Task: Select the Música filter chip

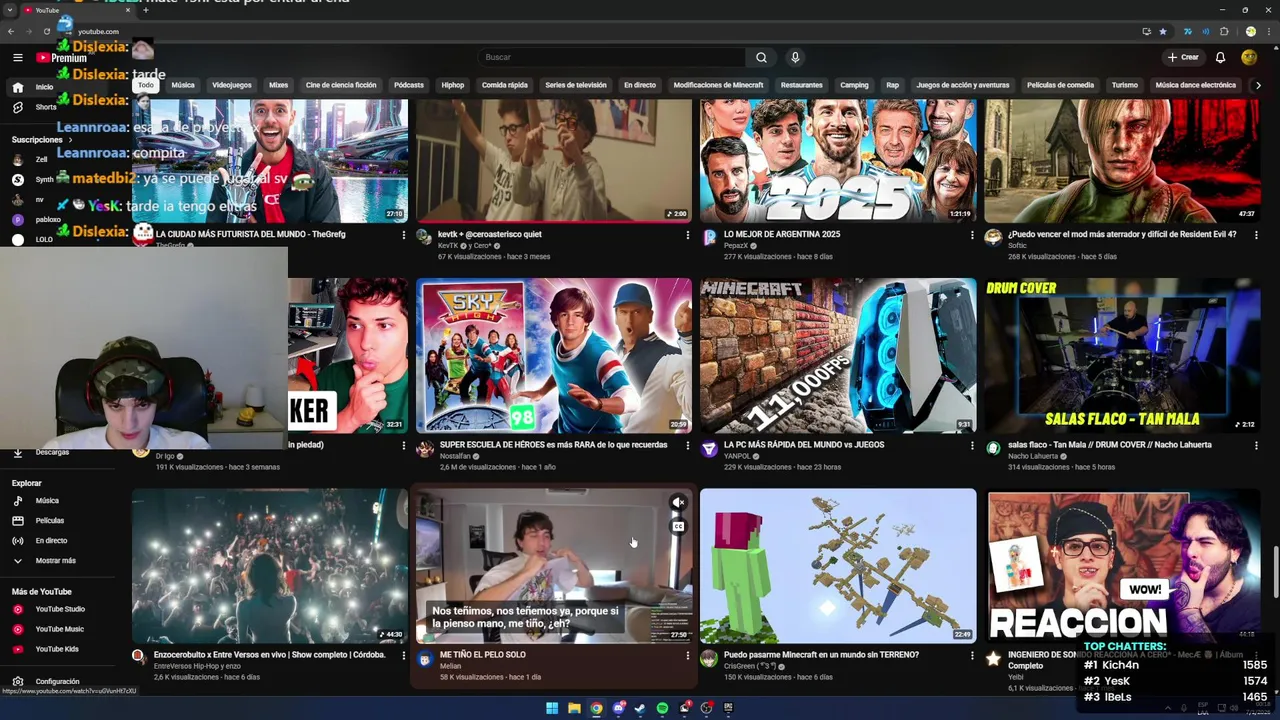Action: click(183, 85)
